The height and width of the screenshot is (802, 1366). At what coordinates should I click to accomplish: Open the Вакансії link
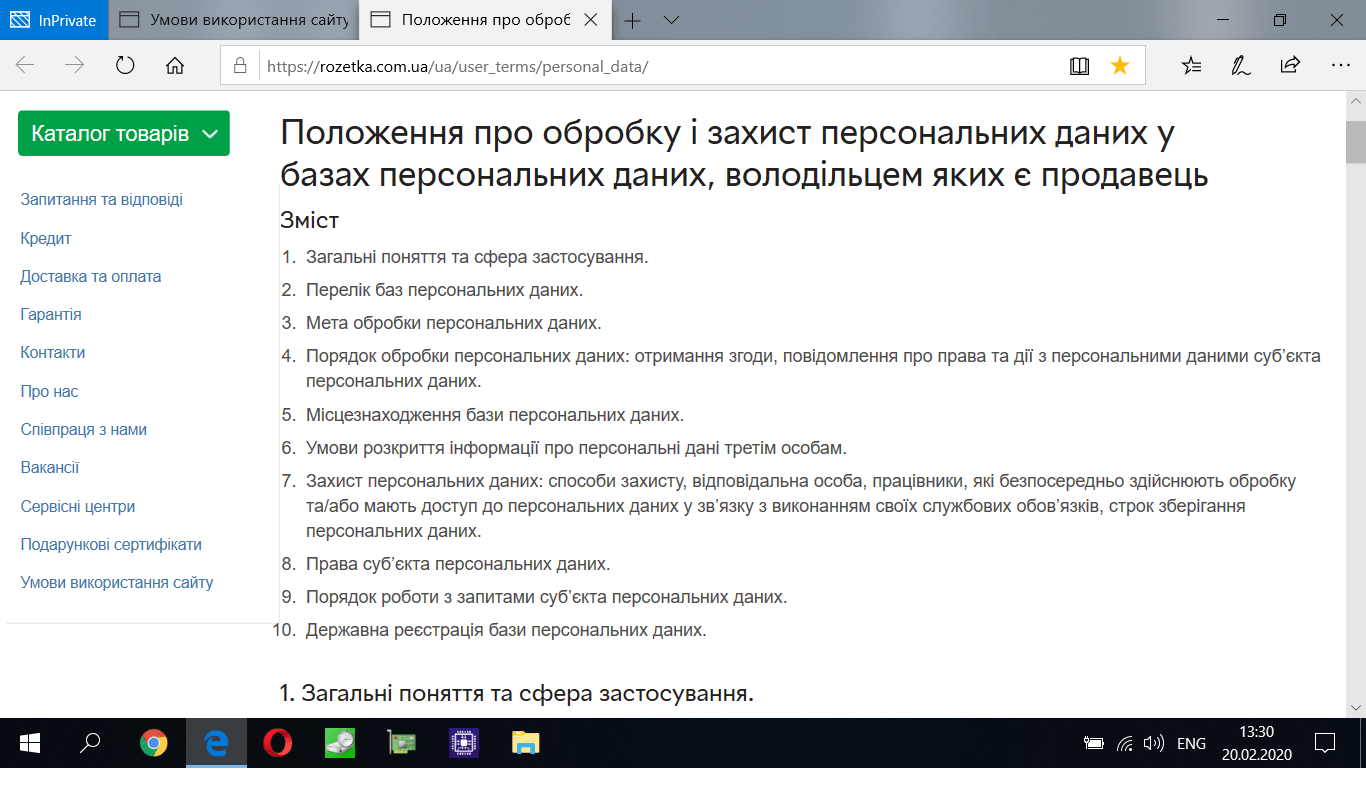(x=50, y=467)
